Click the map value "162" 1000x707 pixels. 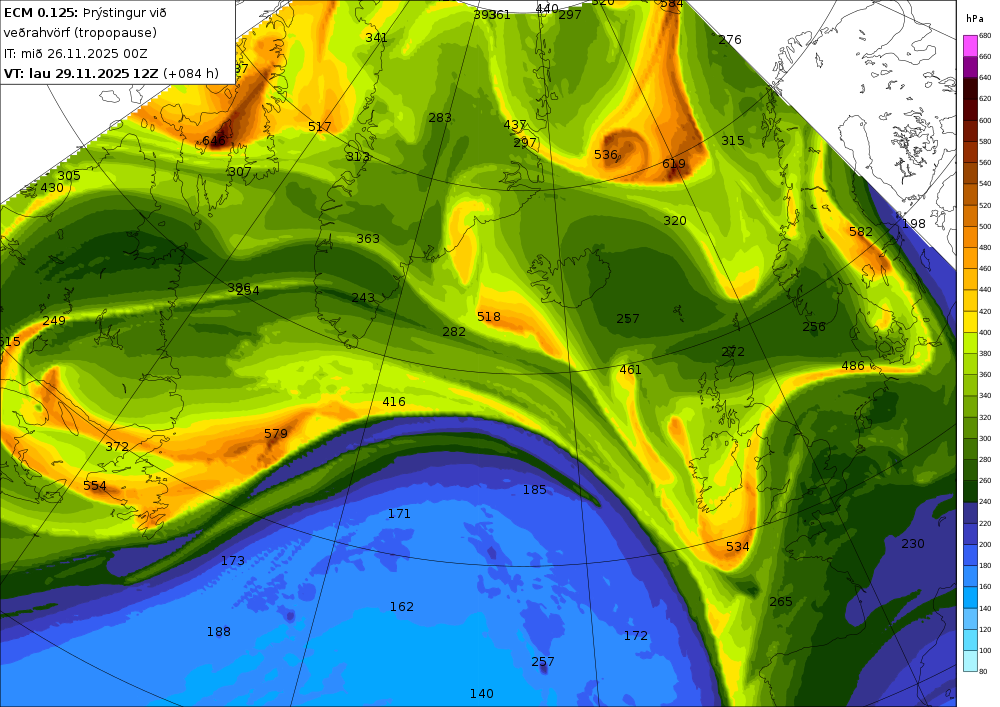coord(402,606)
